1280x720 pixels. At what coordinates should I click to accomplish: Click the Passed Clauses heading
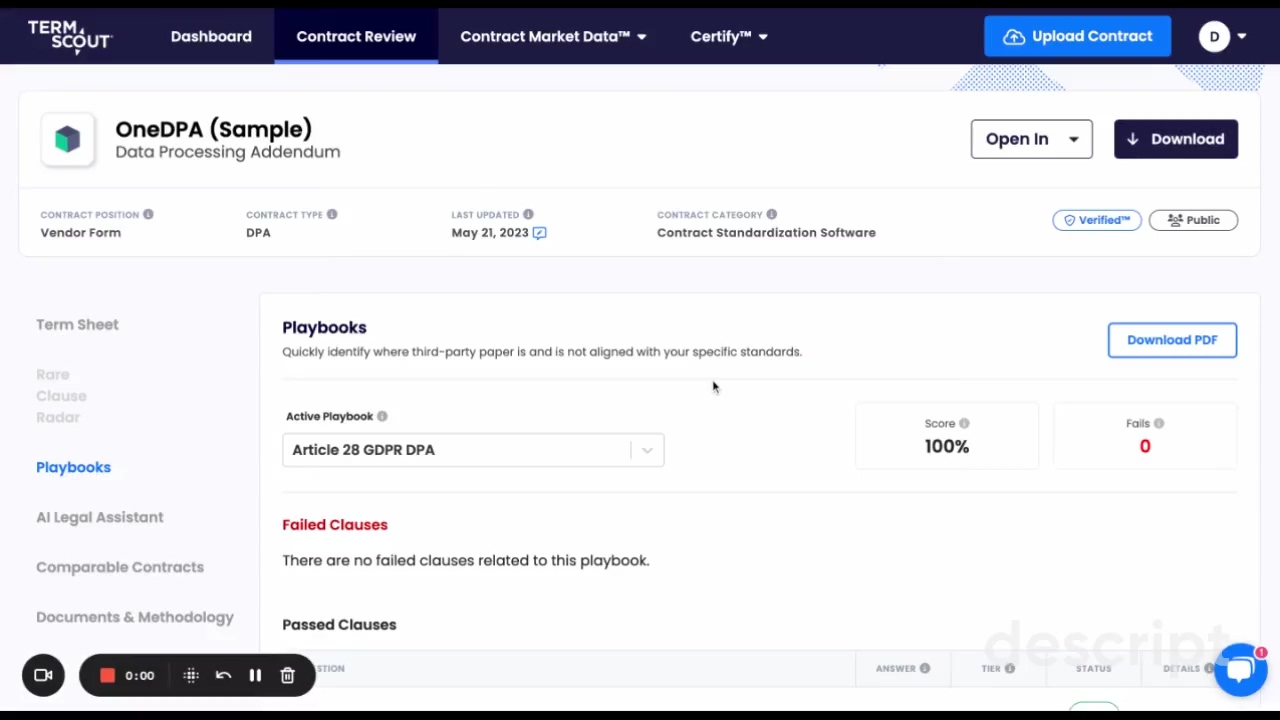click(x=339, y=624)
